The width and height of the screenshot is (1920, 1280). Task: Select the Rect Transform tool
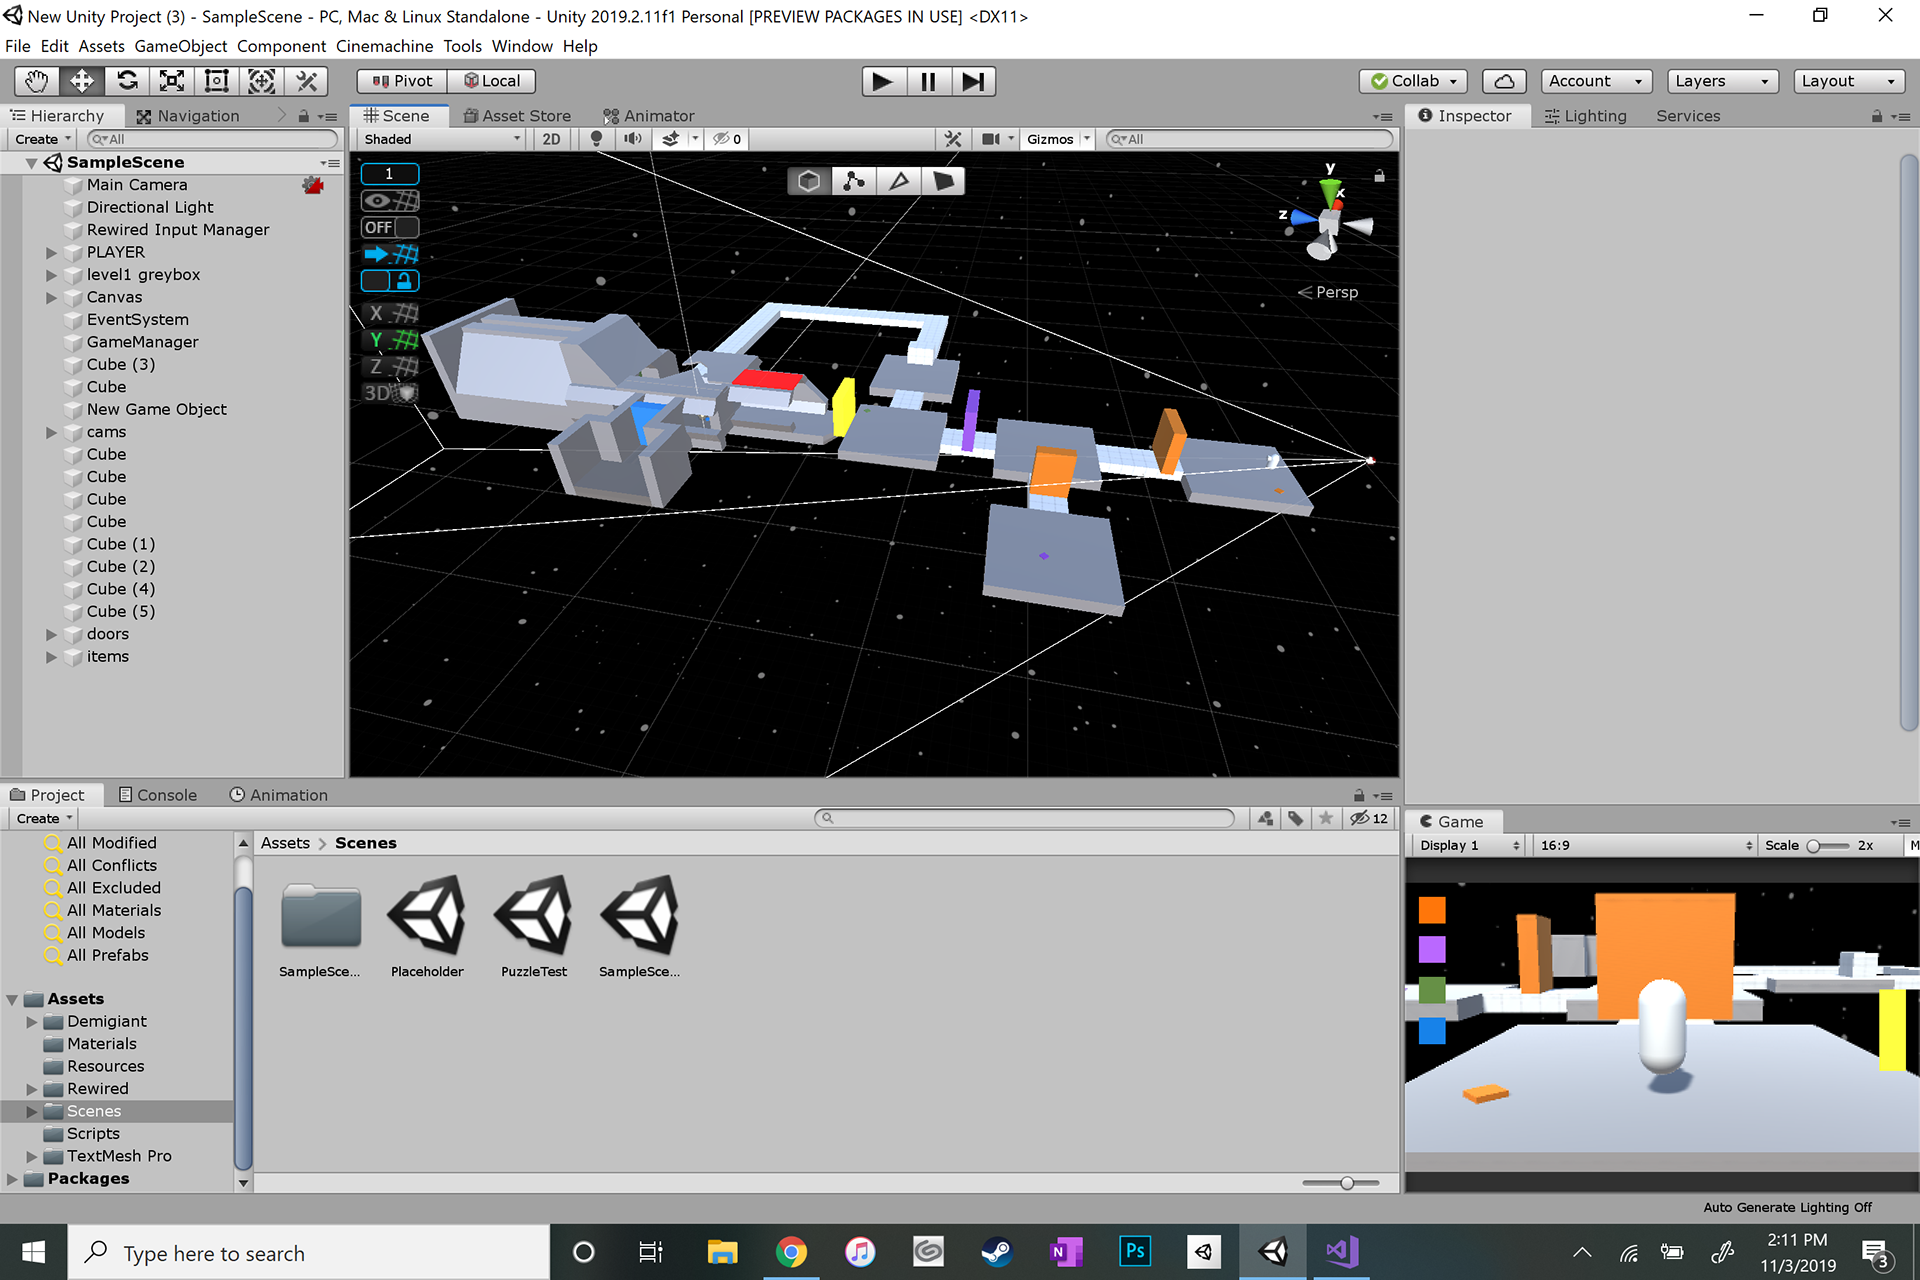coord(216,81)
